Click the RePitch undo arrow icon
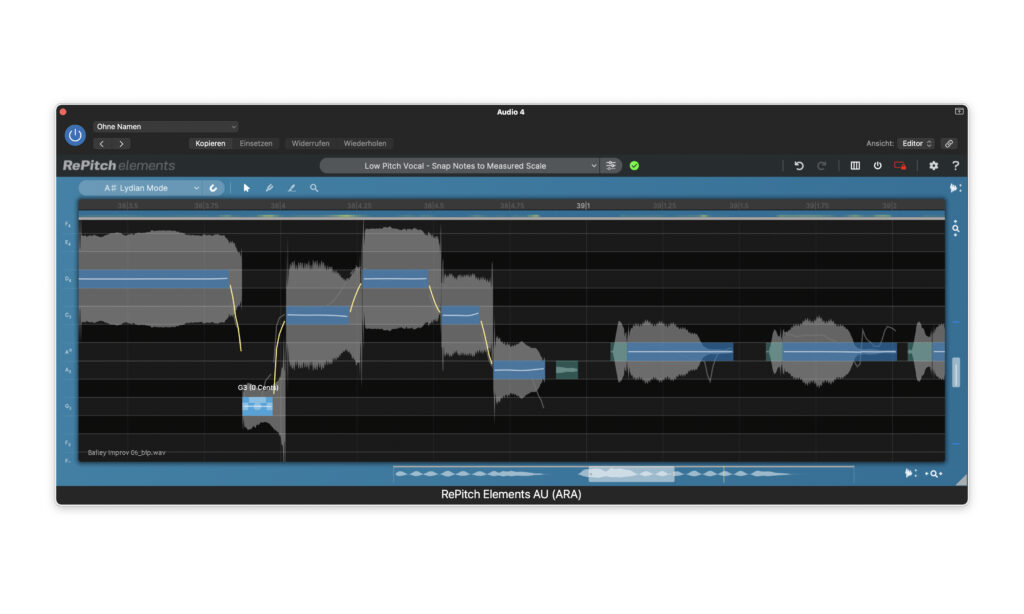Image resolution: width=1024 pixels, height=614 pixels. click(x=799, y=166)
